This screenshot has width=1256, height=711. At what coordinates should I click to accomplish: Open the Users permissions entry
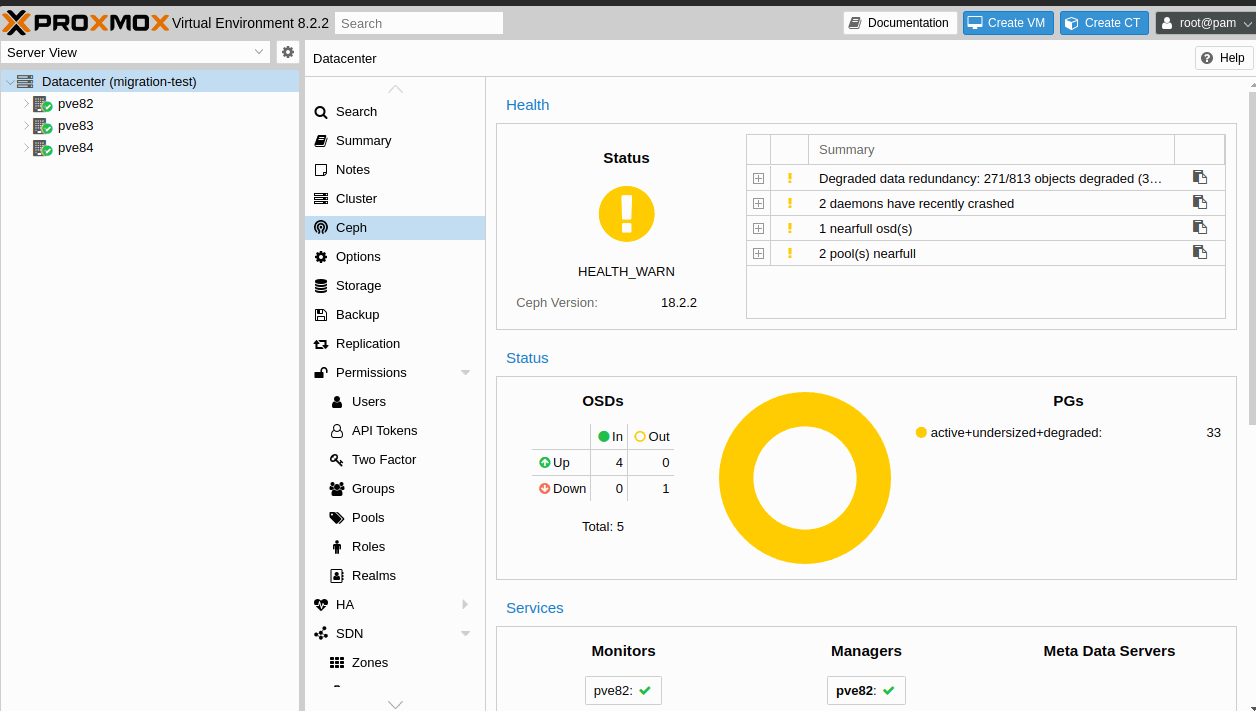click(395, 402)
